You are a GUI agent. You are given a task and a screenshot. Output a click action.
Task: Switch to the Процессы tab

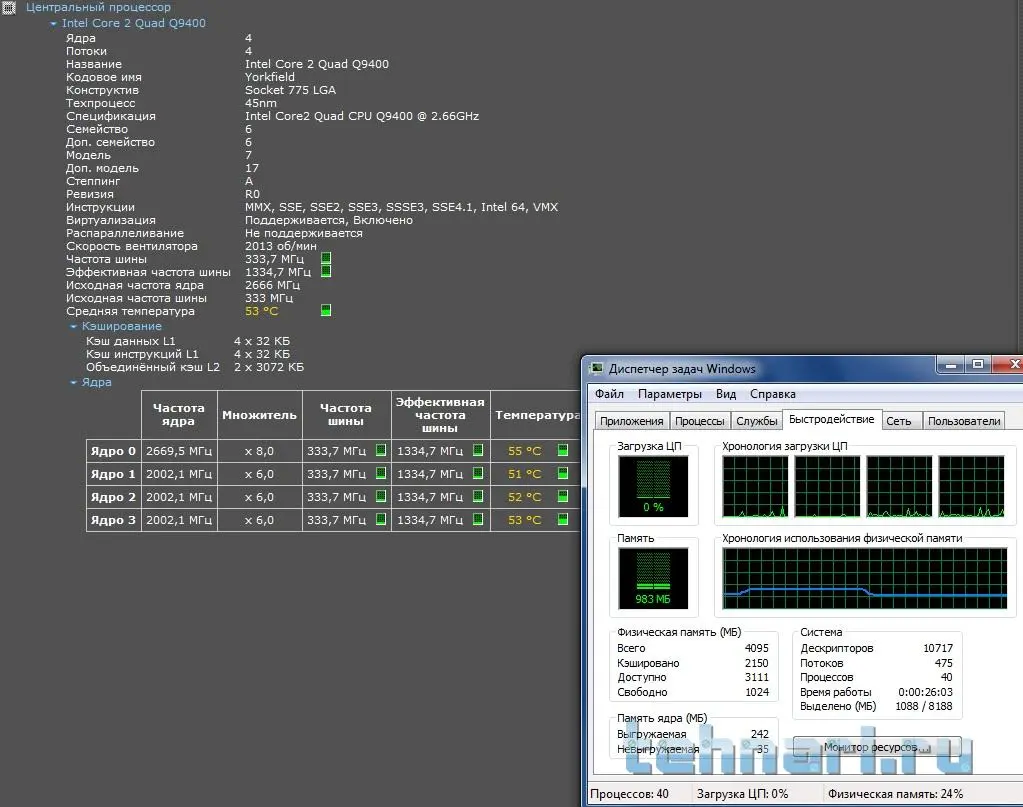coord(699,421)
